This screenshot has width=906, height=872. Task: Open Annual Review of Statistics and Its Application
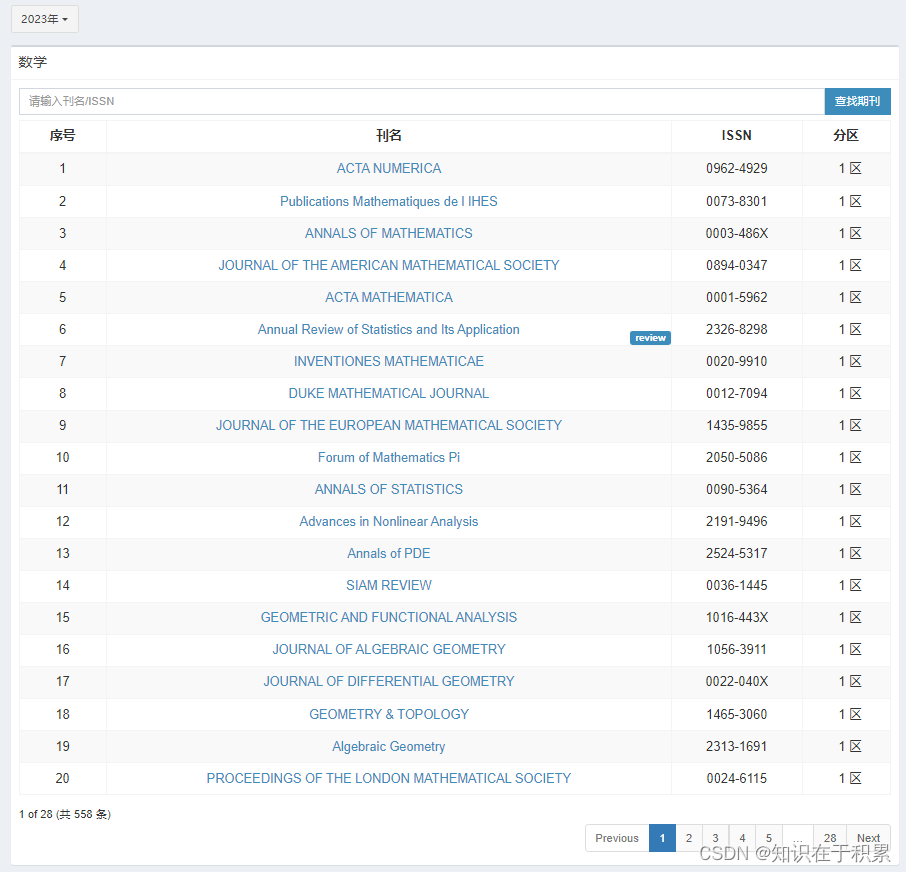coord(389,329)
